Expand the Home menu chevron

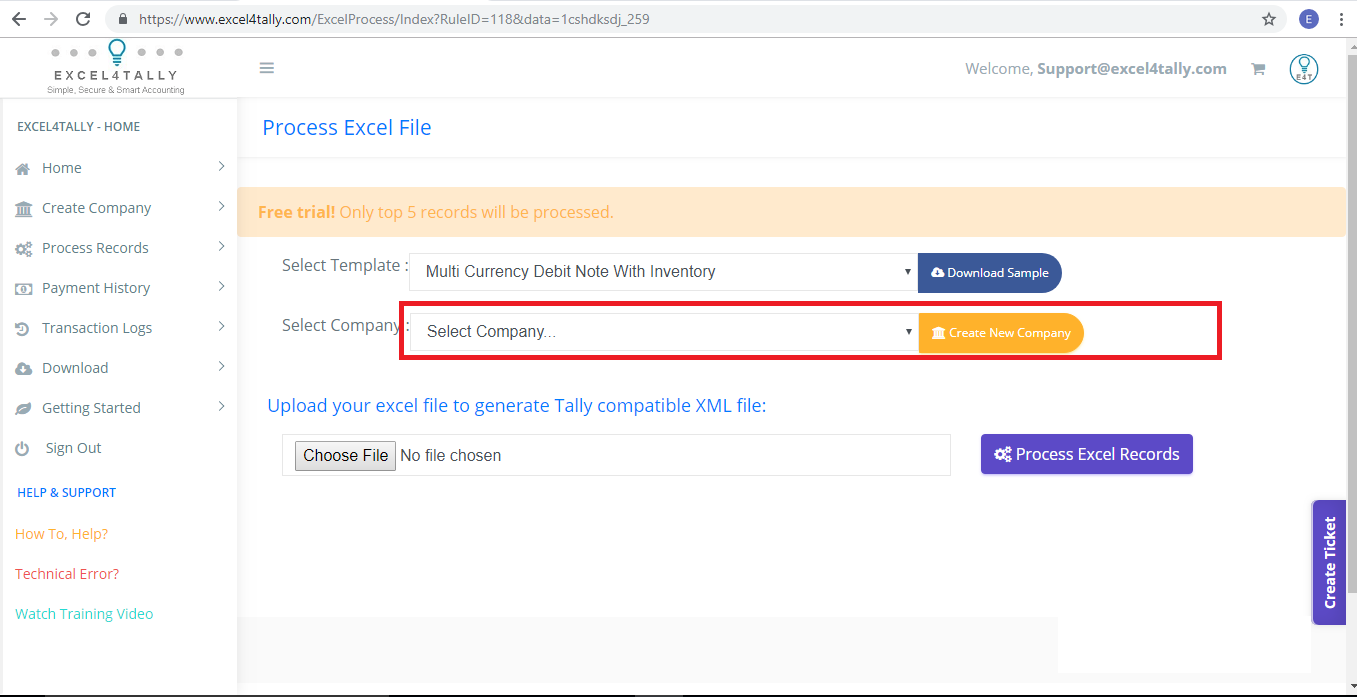[x=221, y=166]
